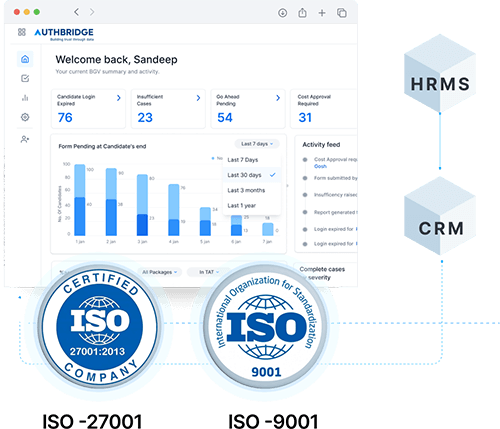Click the browser share icon

302,13
